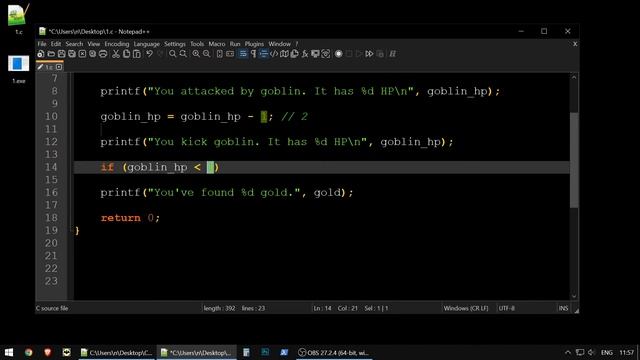Click the vertical scrollbar thumb
Image resolution: width=640 pixels, height=360 pixels.
pos(574,160)
